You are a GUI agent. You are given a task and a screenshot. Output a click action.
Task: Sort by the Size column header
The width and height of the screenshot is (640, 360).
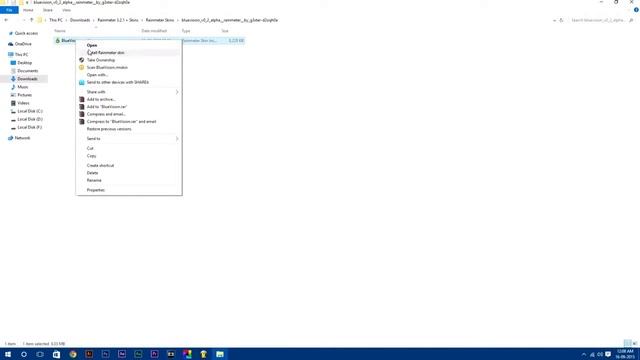point(225,31)
